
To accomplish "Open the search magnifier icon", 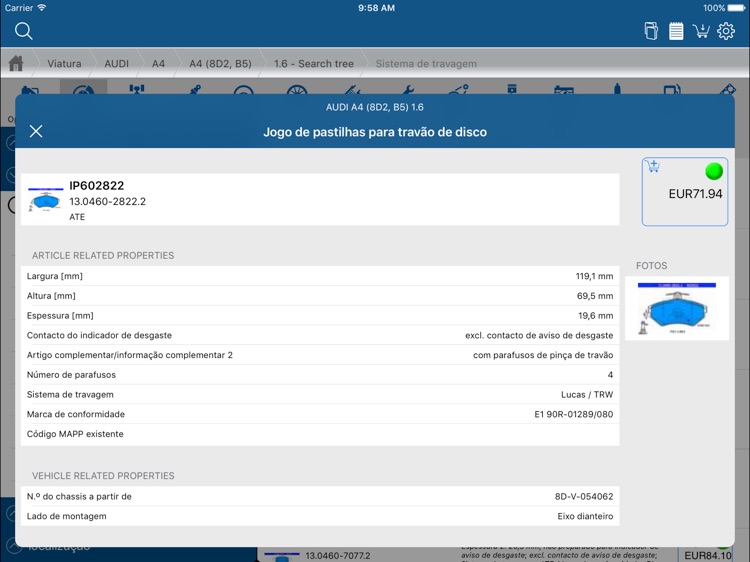I will click(x=23, y=31).
